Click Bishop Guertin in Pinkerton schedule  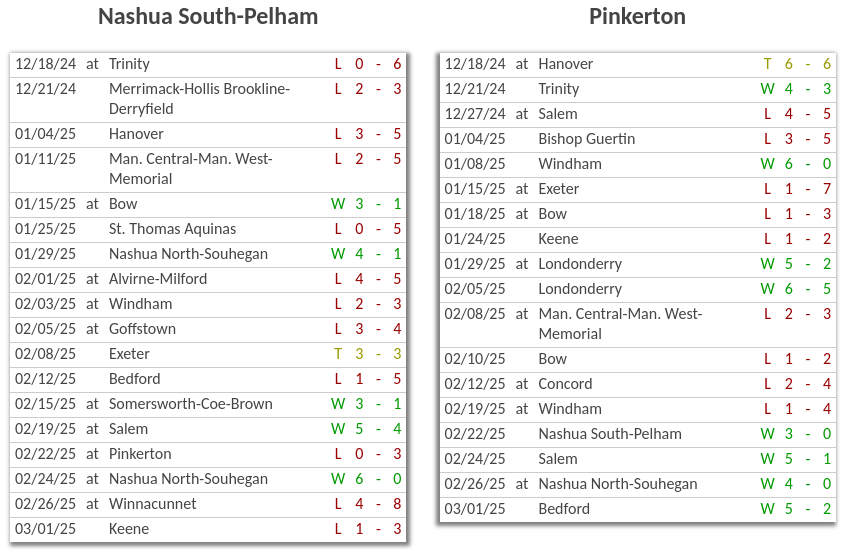pos(586,139)
